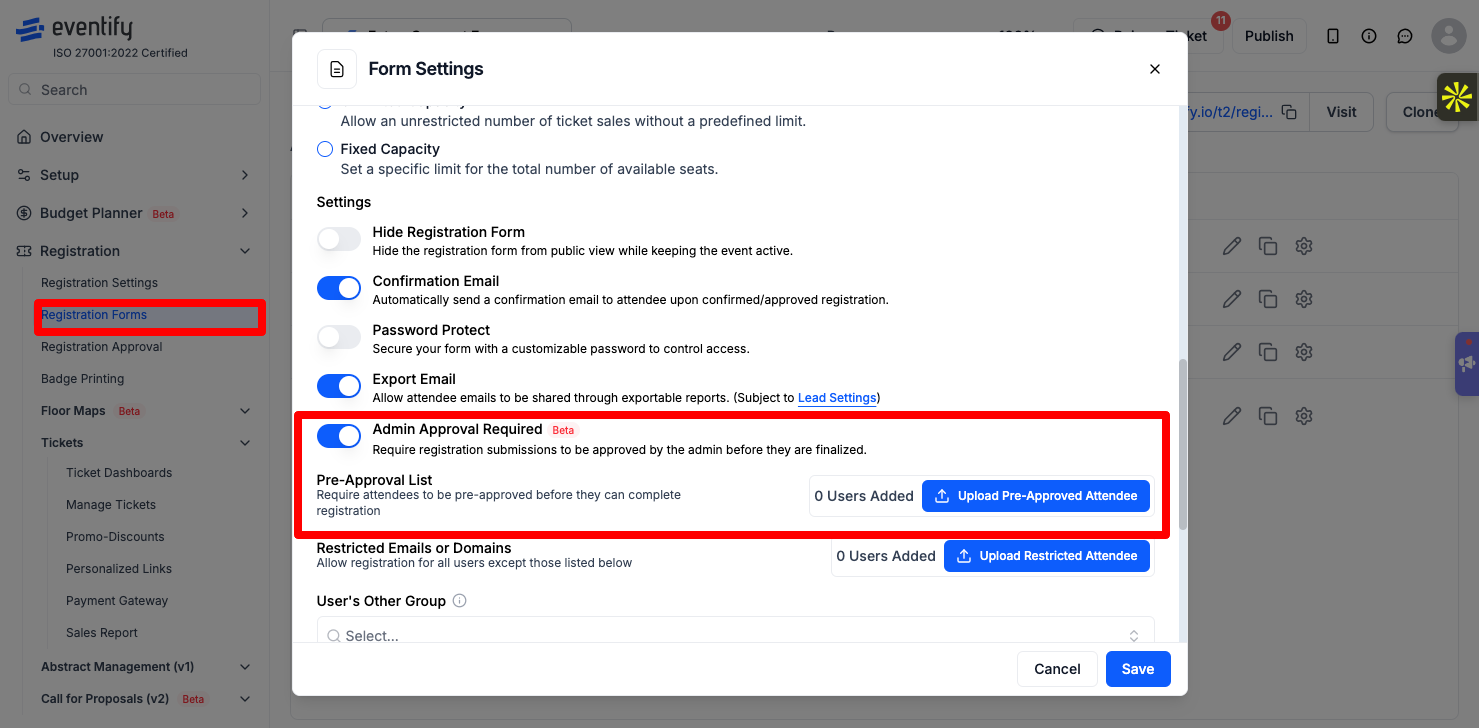Open the Lead Settings link
1479x728 pixels.
point(837,398)
